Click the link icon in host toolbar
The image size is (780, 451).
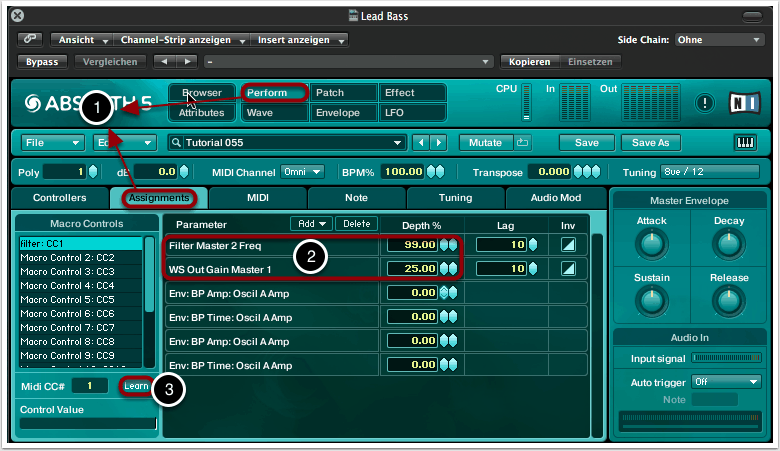[x=30, y=39]
